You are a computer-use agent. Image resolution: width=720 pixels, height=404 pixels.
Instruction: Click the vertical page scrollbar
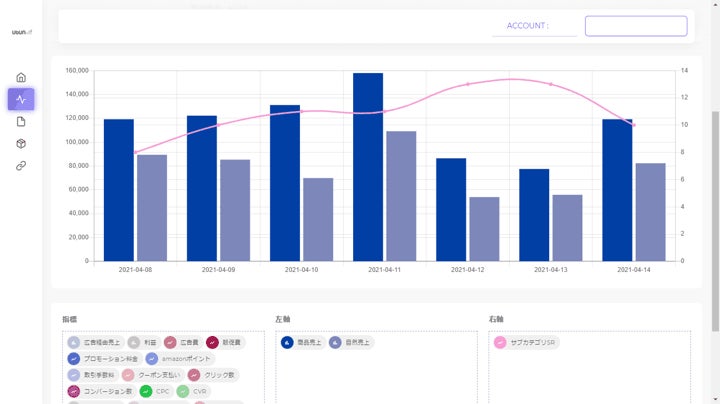(715, 220)
